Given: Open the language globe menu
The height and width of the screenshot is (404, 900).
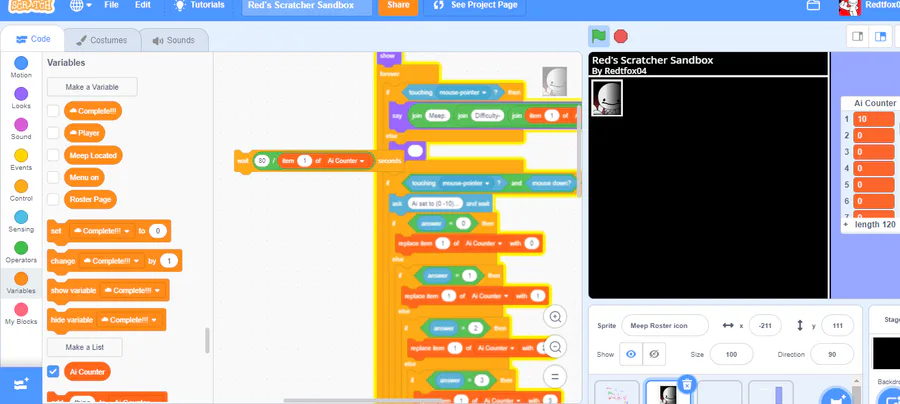Looking at the screenshot, I should (80, 5).
